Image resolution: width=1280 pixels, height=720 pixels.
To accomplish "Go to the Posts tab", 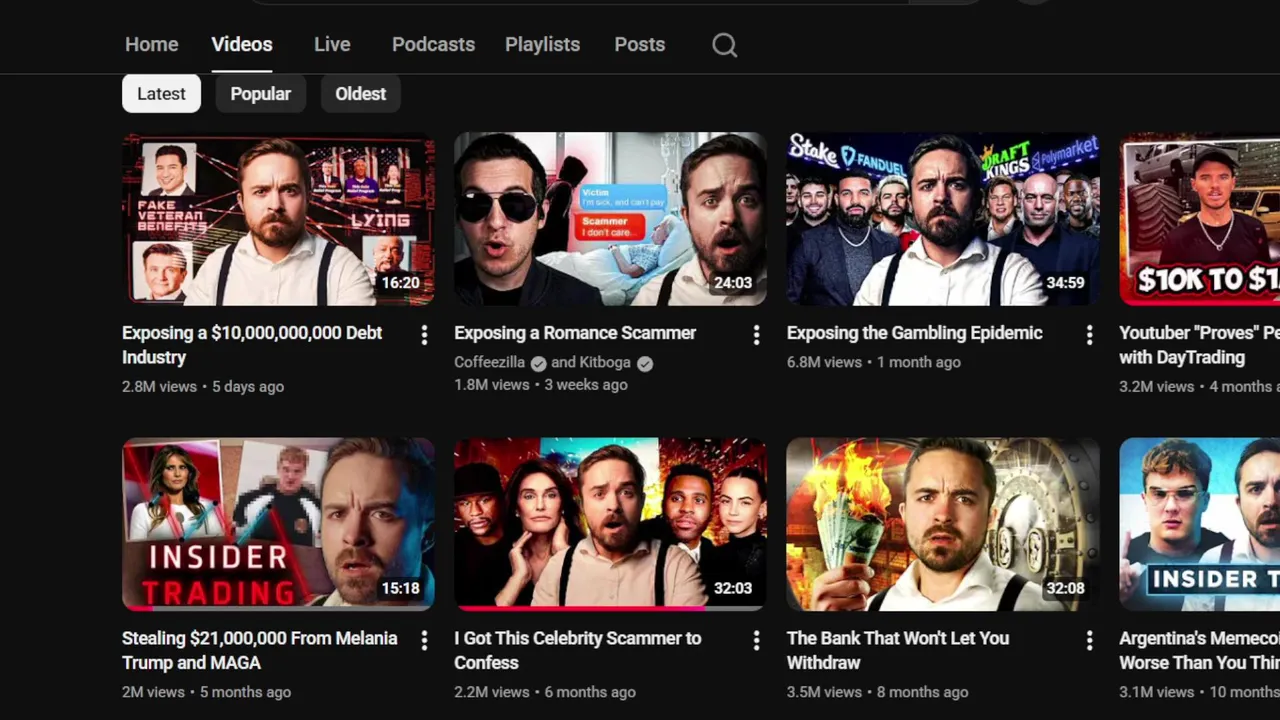I will point(639,44).
